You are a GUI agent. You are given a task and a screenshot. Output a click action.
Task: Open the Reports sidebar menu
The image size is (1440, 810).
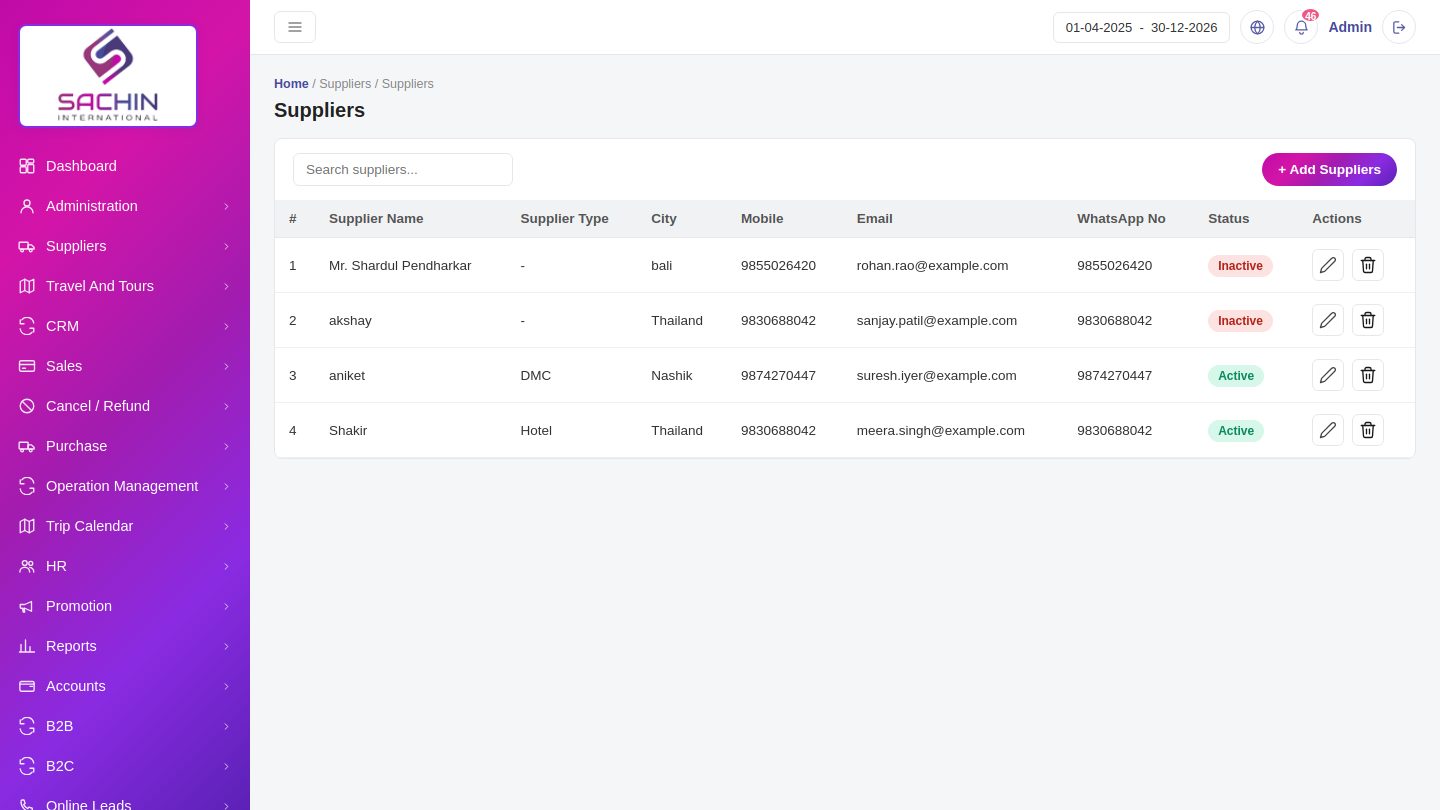click(125, 646)
